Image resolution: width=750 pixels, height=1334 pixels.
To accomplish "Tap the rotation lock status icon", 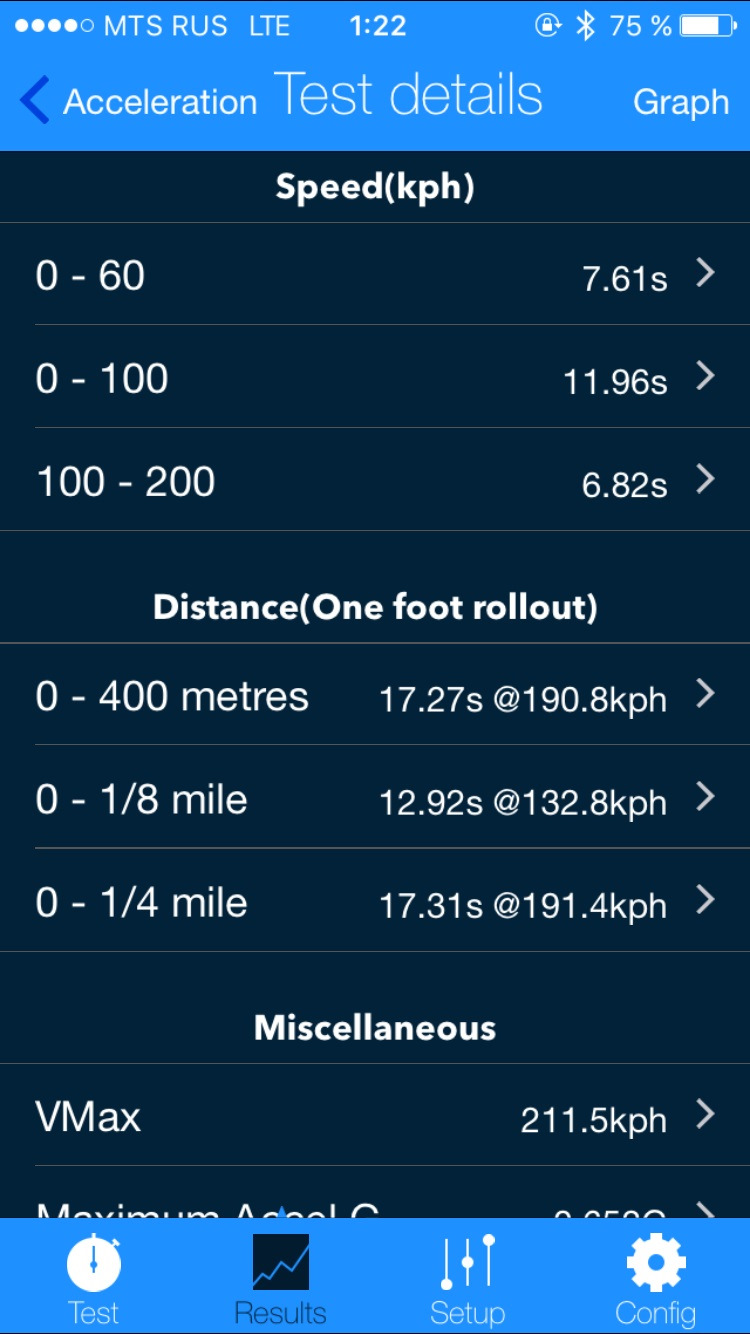I will tap(548, 27).
